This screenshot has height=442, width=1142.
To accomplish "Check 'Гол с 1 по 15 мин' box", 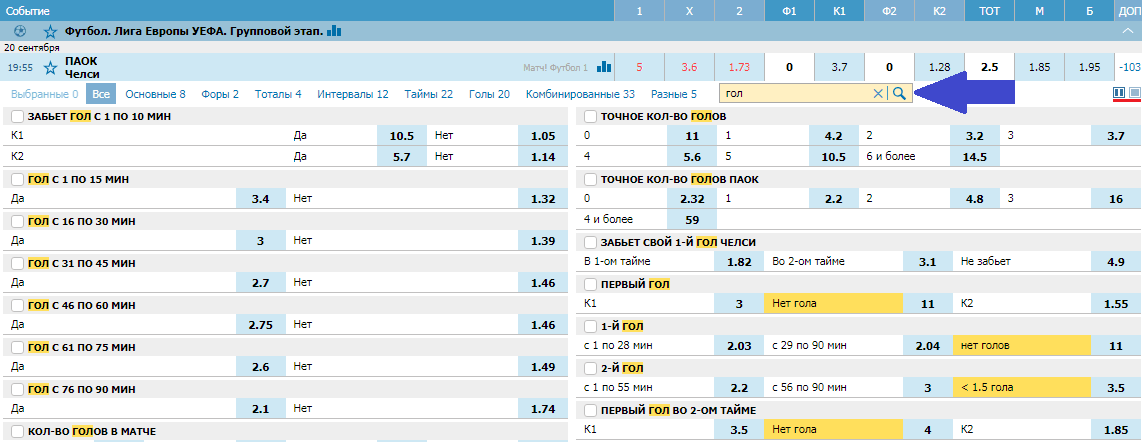I will click(x=17, y=179).
